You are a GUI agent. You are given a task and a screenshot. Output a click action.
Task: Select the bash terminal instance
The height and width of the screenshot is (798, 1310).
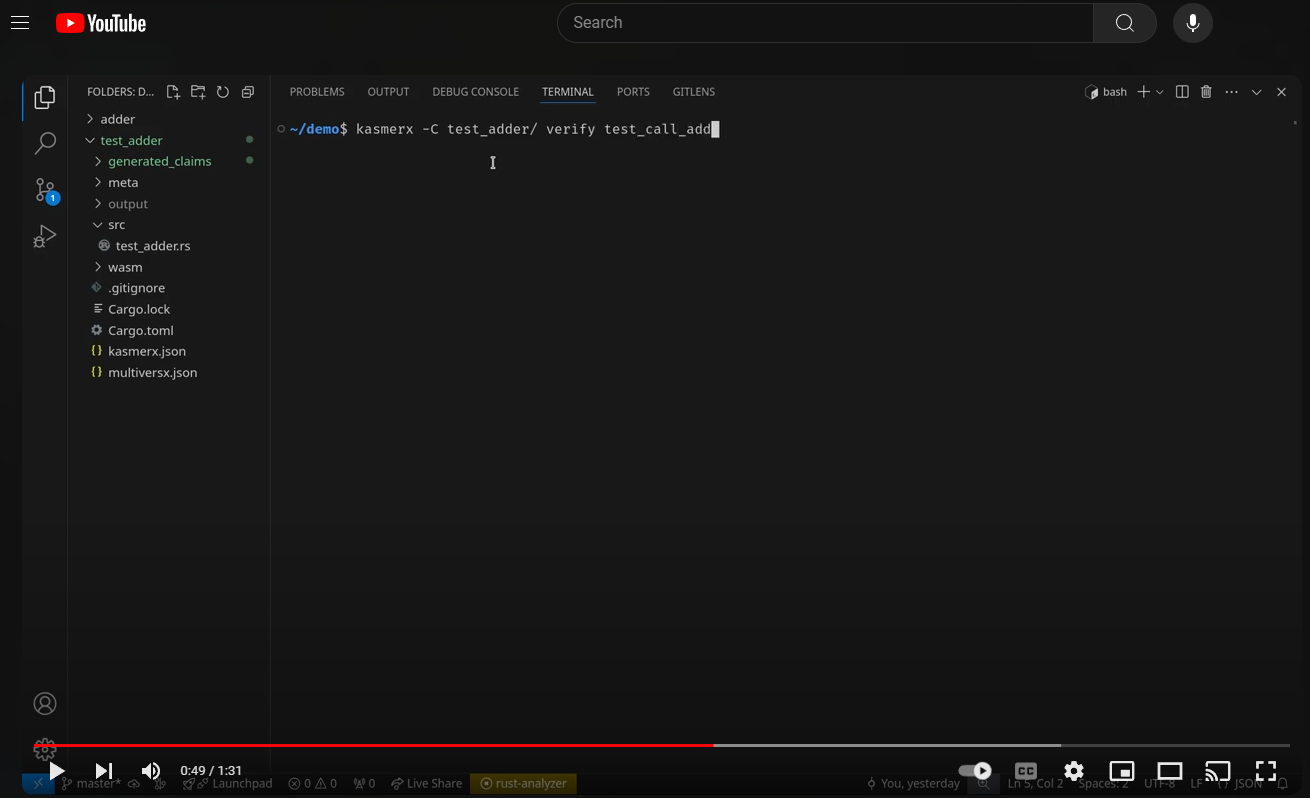(1106, 92)
